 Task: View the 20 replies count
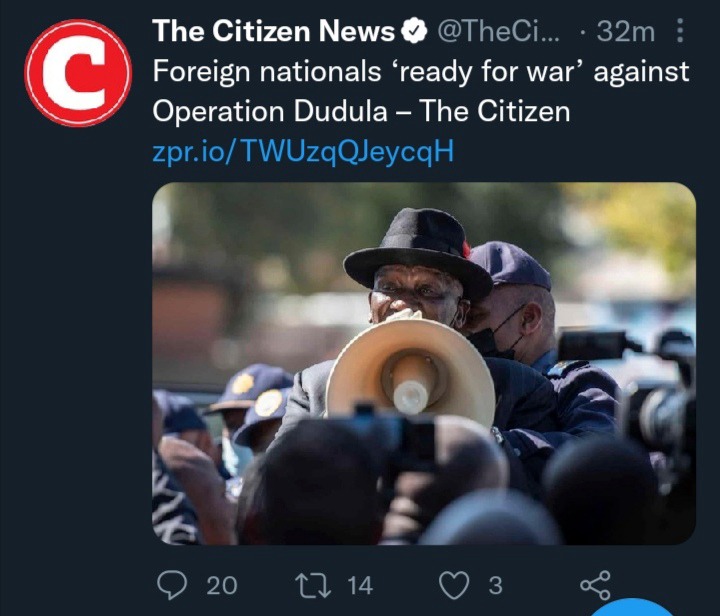[222, 586]
